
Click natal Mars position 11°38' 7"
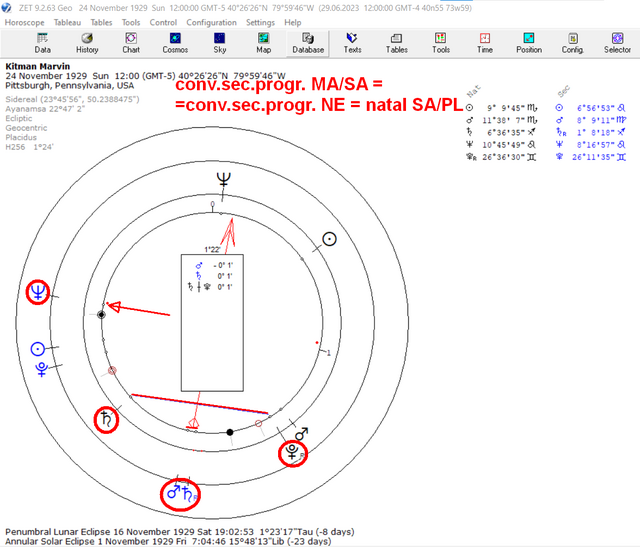[x=502, y=120]
